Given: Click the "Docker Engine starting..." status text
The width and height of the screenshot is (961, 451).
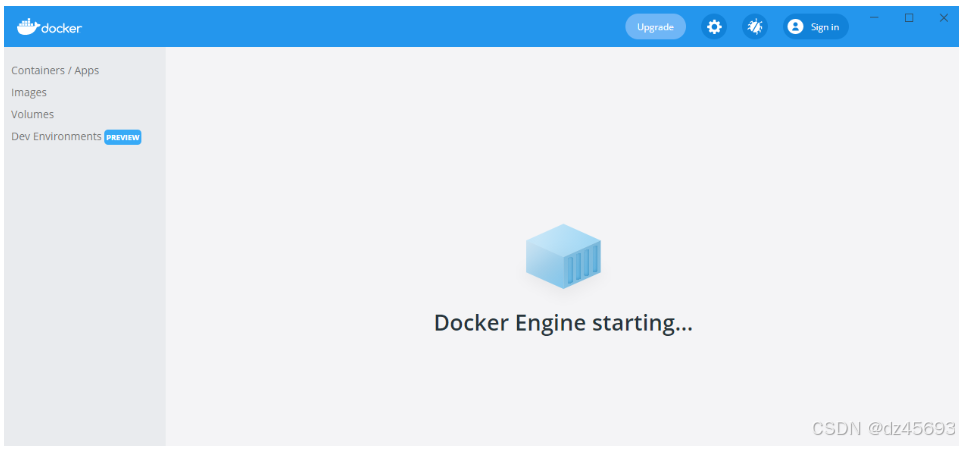Looking at the screenshot, I should (x=563, y=323).
